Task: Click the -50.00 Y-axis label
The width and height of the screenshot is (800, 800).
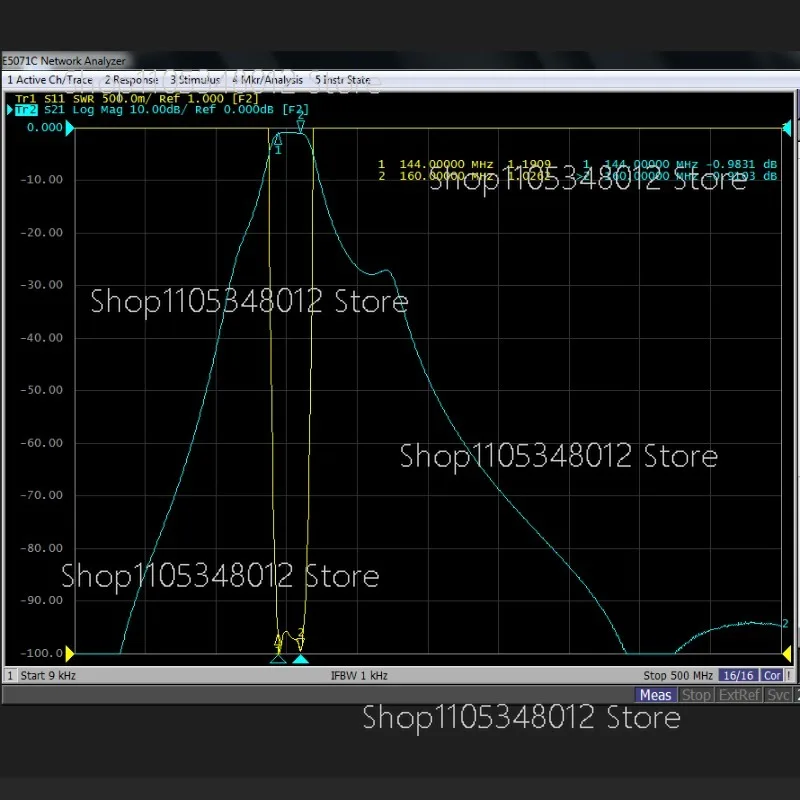Action: 42,390
